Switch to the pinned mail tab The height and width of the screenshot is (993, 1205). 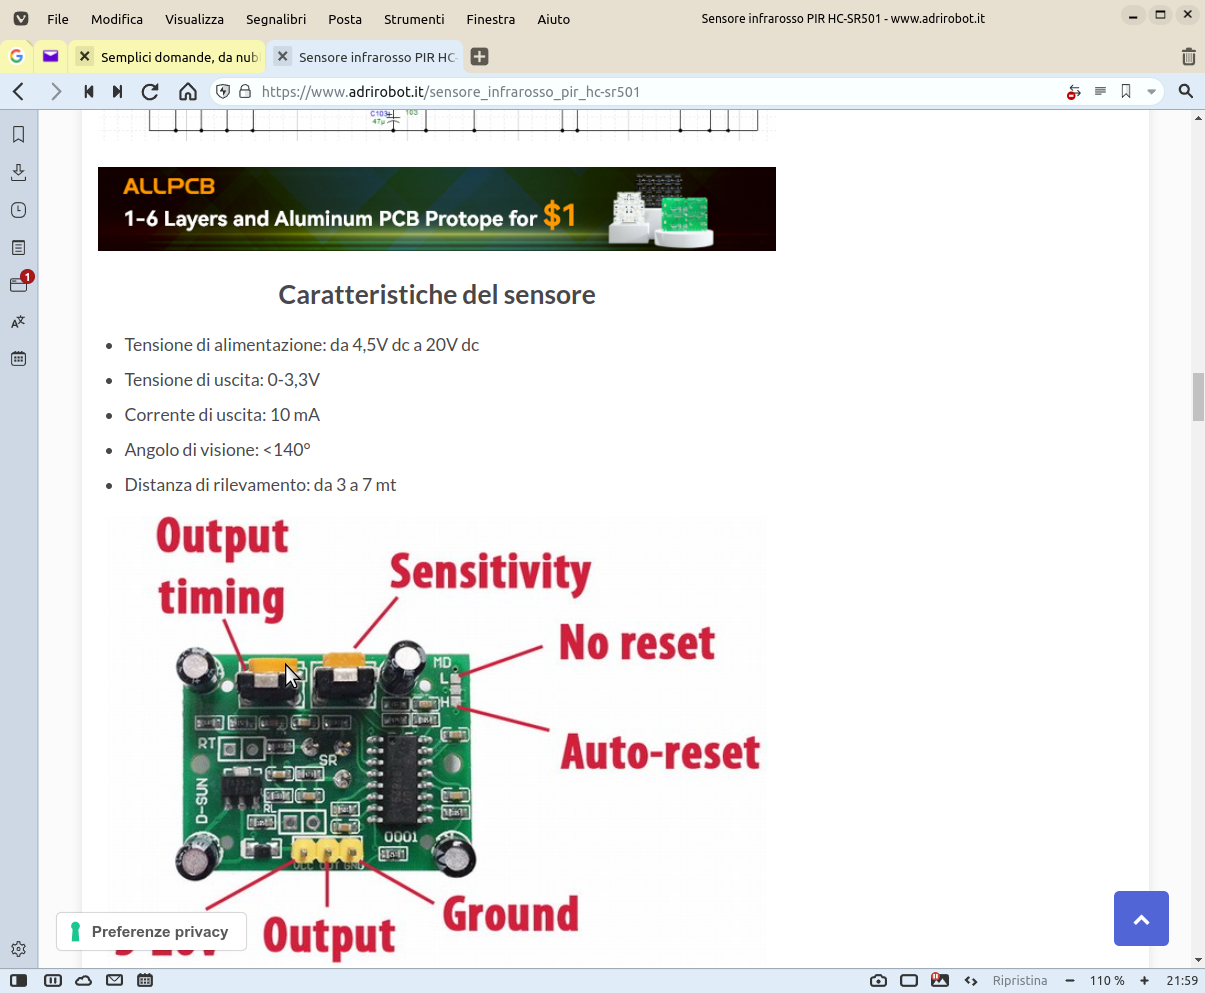pyautogui.click(x=50, y=56)
